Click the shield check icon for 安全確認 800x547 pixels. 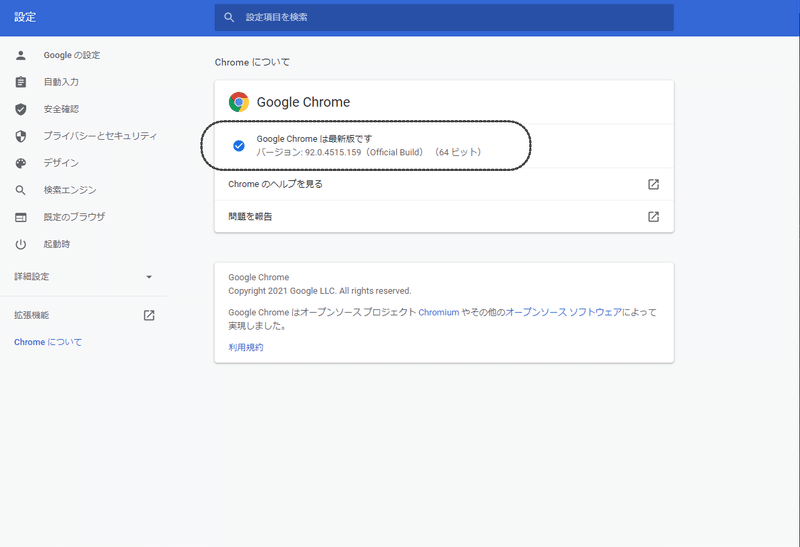pos(20,109)
